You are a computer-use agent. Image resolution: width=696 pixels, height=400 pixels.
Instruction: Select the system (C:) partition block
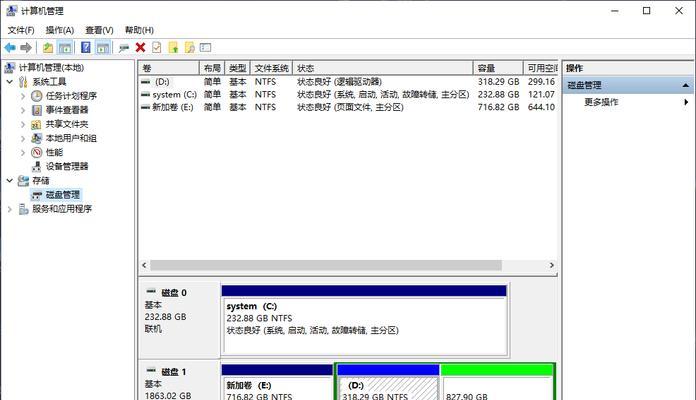(x=364, y=321)
